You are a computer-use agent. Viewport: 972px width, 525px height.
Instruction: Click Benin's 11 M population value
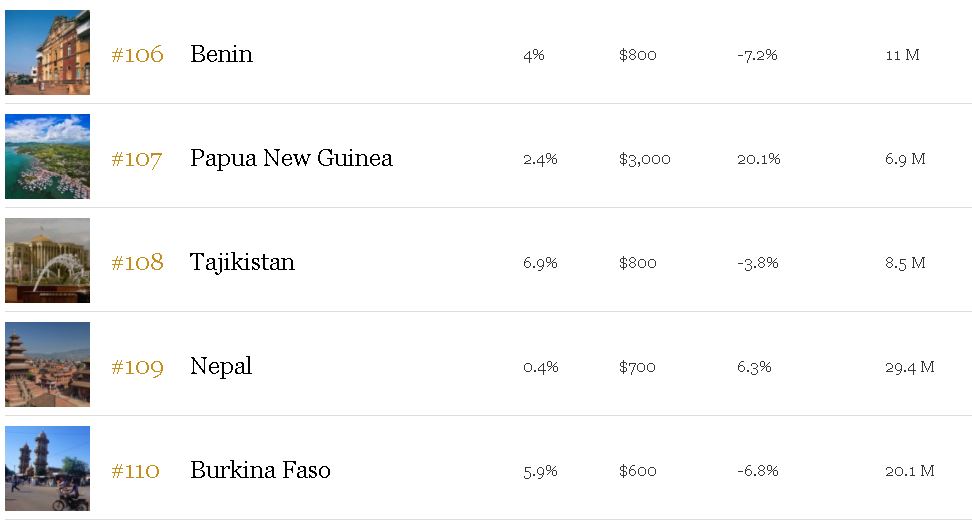coord(902,55)
